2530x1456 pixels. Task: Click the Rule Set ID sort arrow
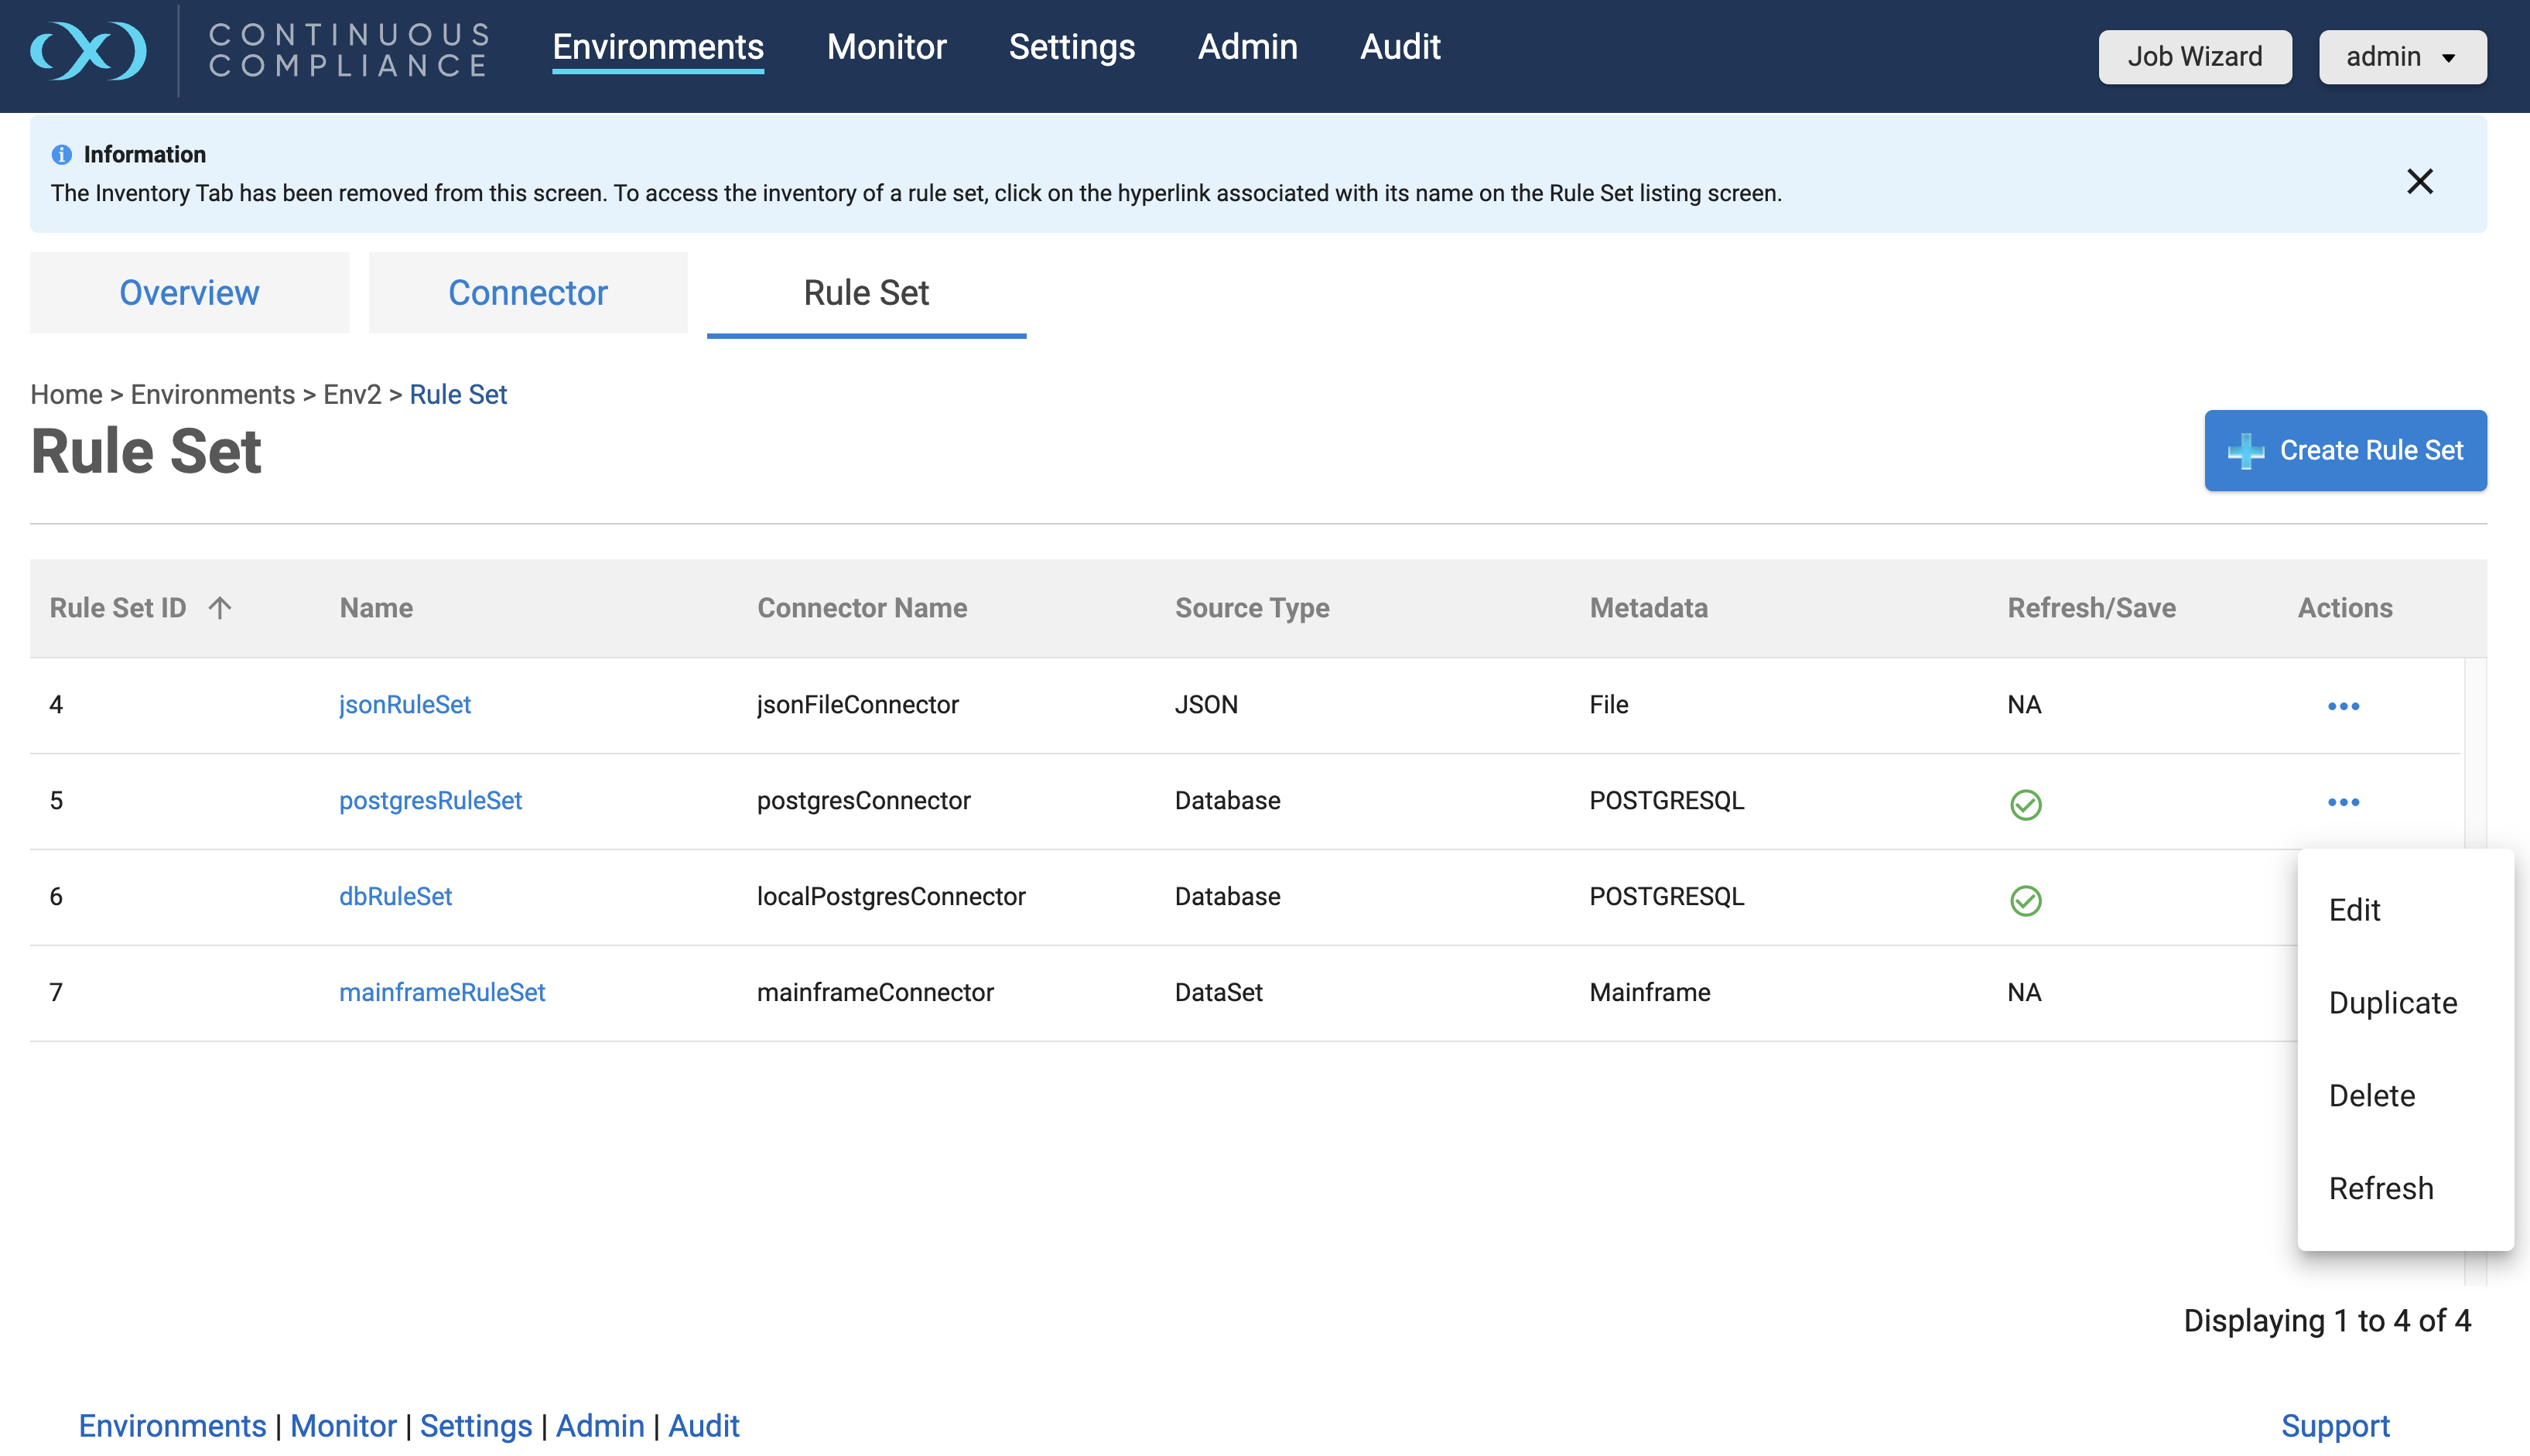point(220,607)
